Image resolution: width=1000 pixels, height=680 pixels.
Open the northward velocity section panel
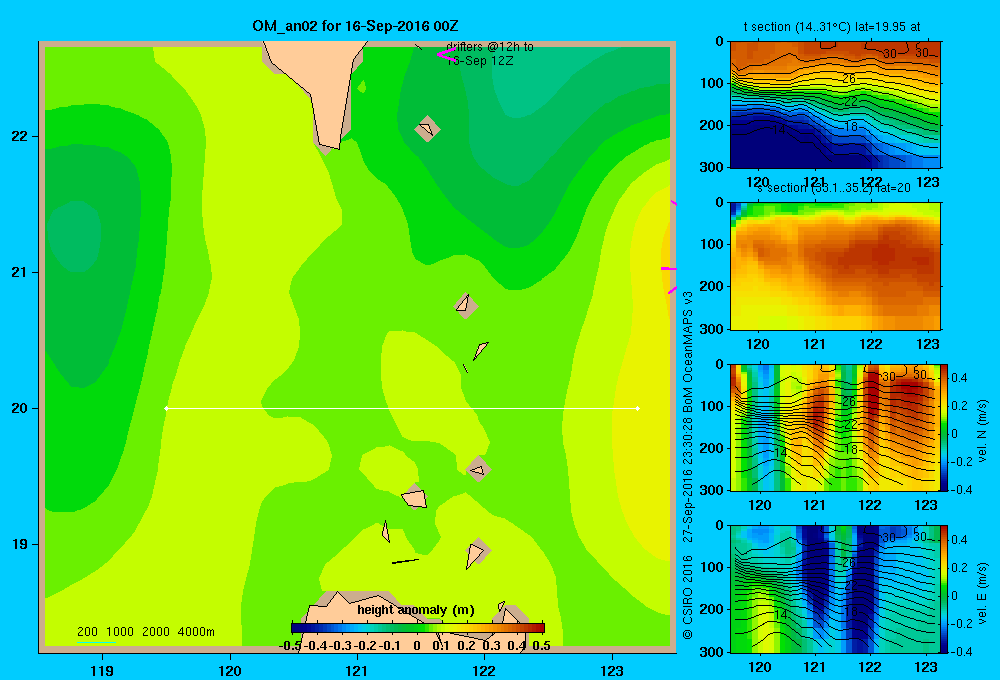(835, 427)
